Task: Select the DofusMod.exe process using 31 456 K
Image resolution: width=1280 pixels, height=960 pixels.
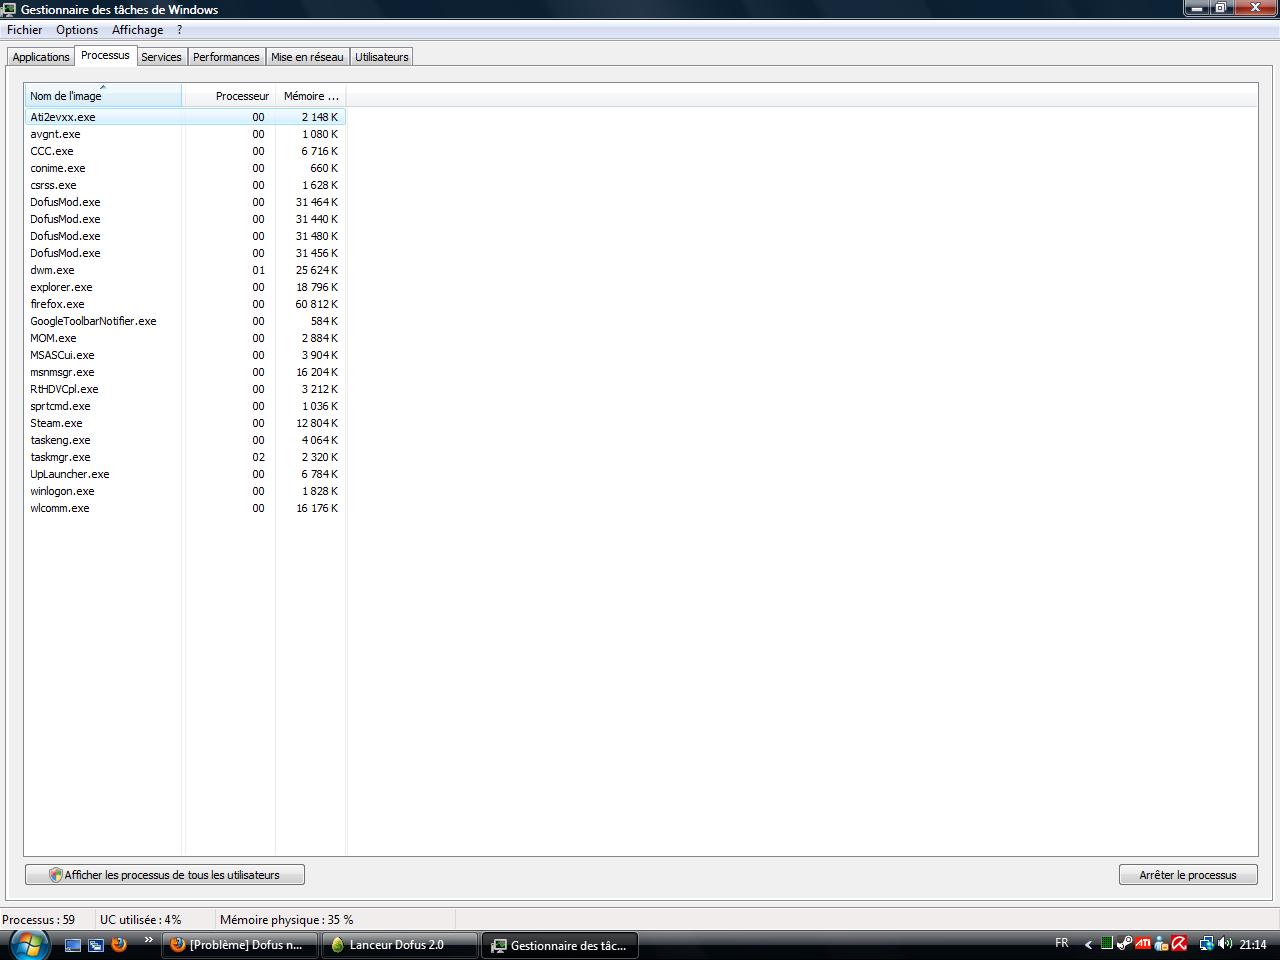Action: click(x=185, y=253)
